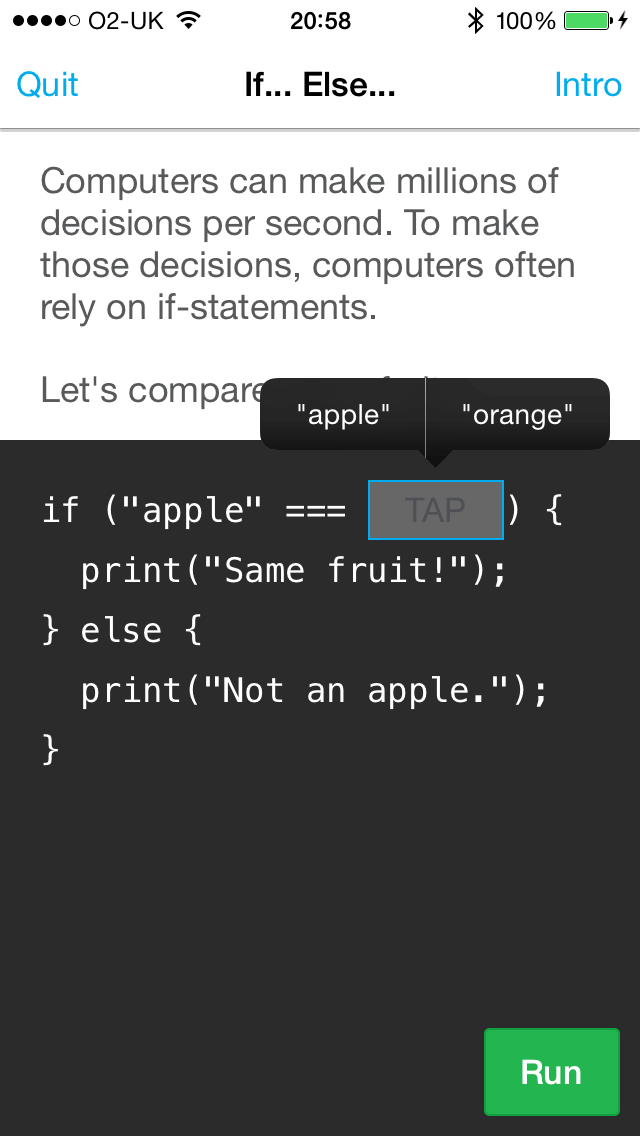Click the Bluetooth status icon
640x1136 pixels.
point(475,21)
